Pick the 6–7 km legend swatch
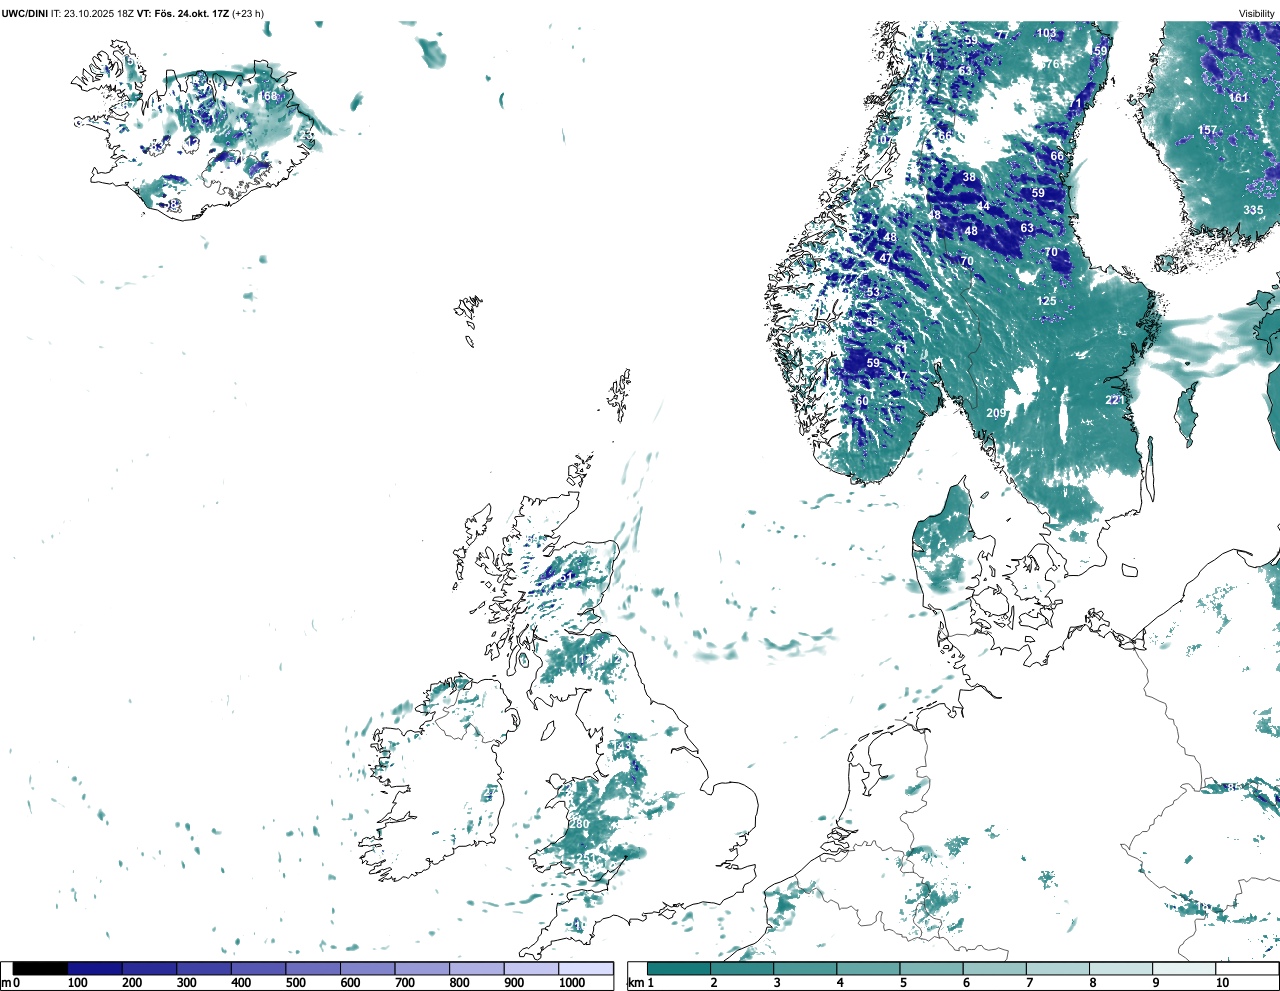 [994, 968]
